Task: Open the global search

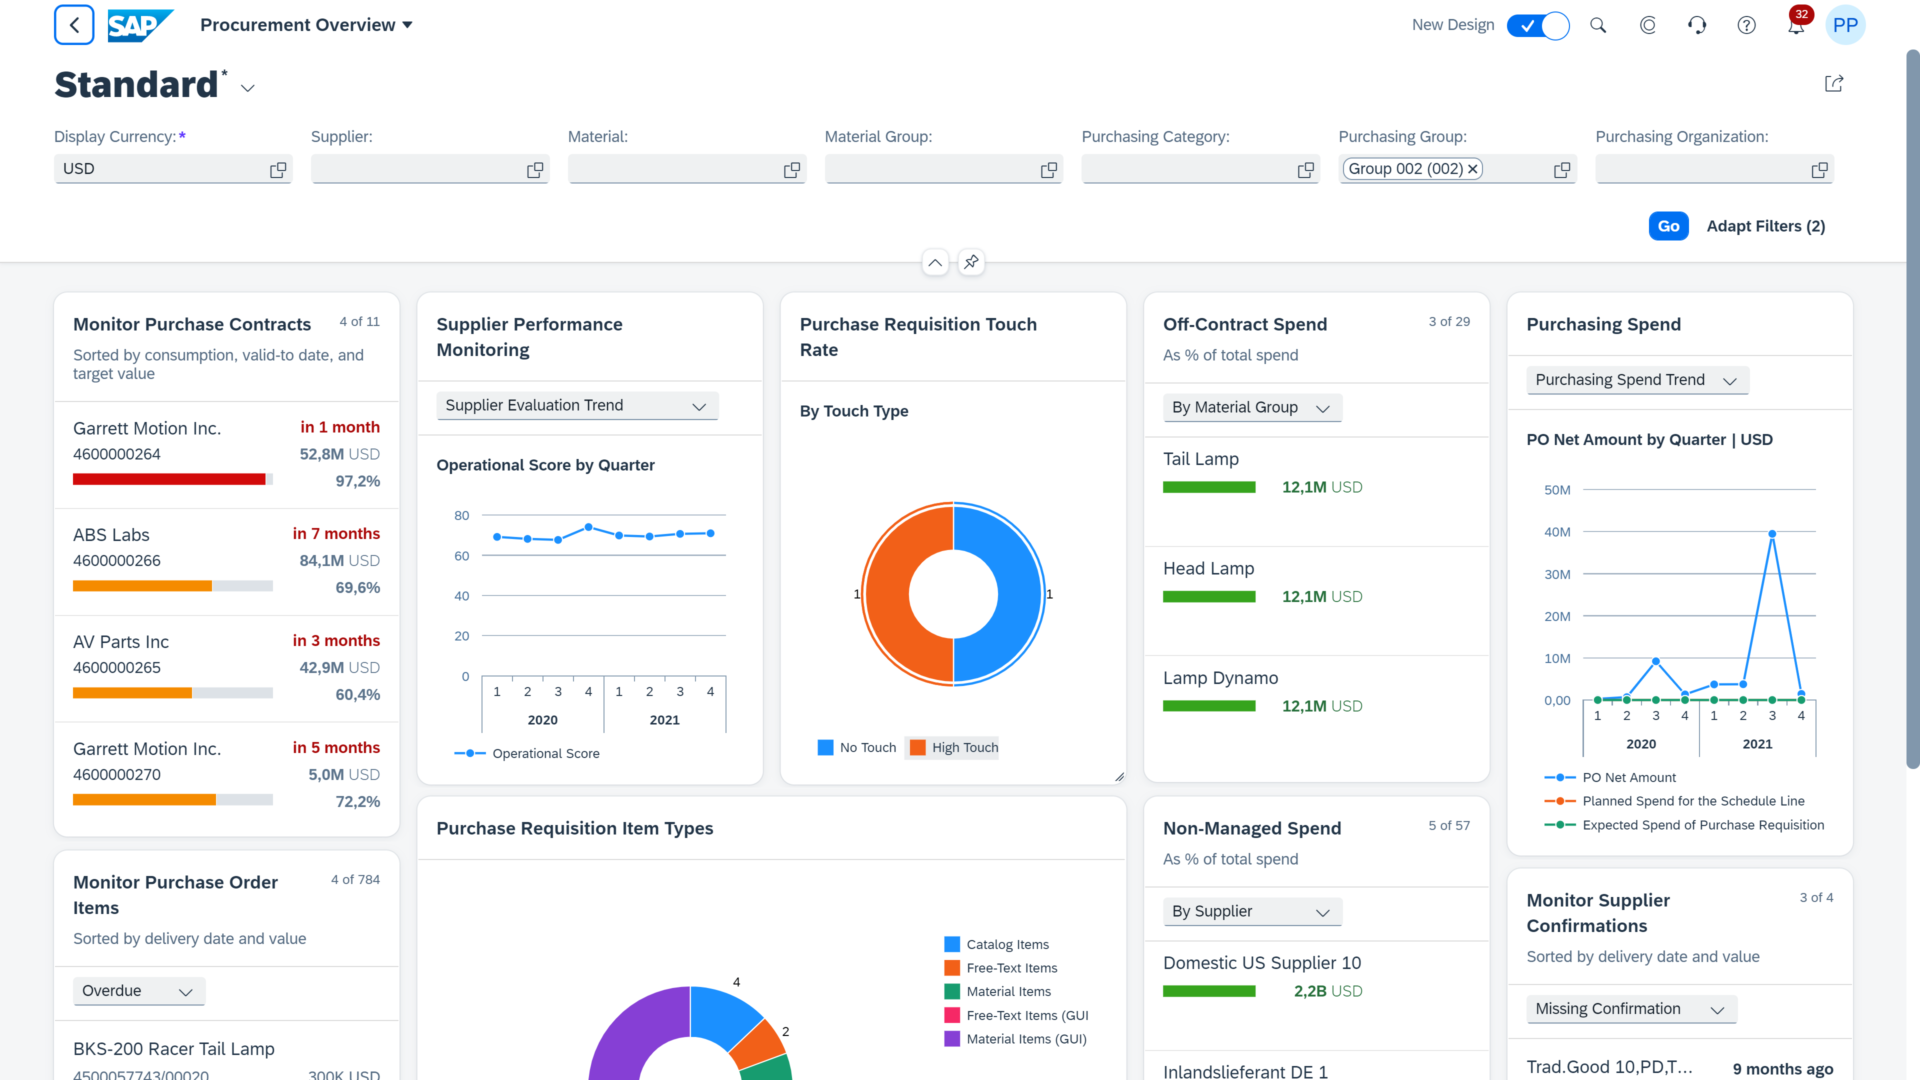Action: pyautogui.click(x=1597, y=25)
